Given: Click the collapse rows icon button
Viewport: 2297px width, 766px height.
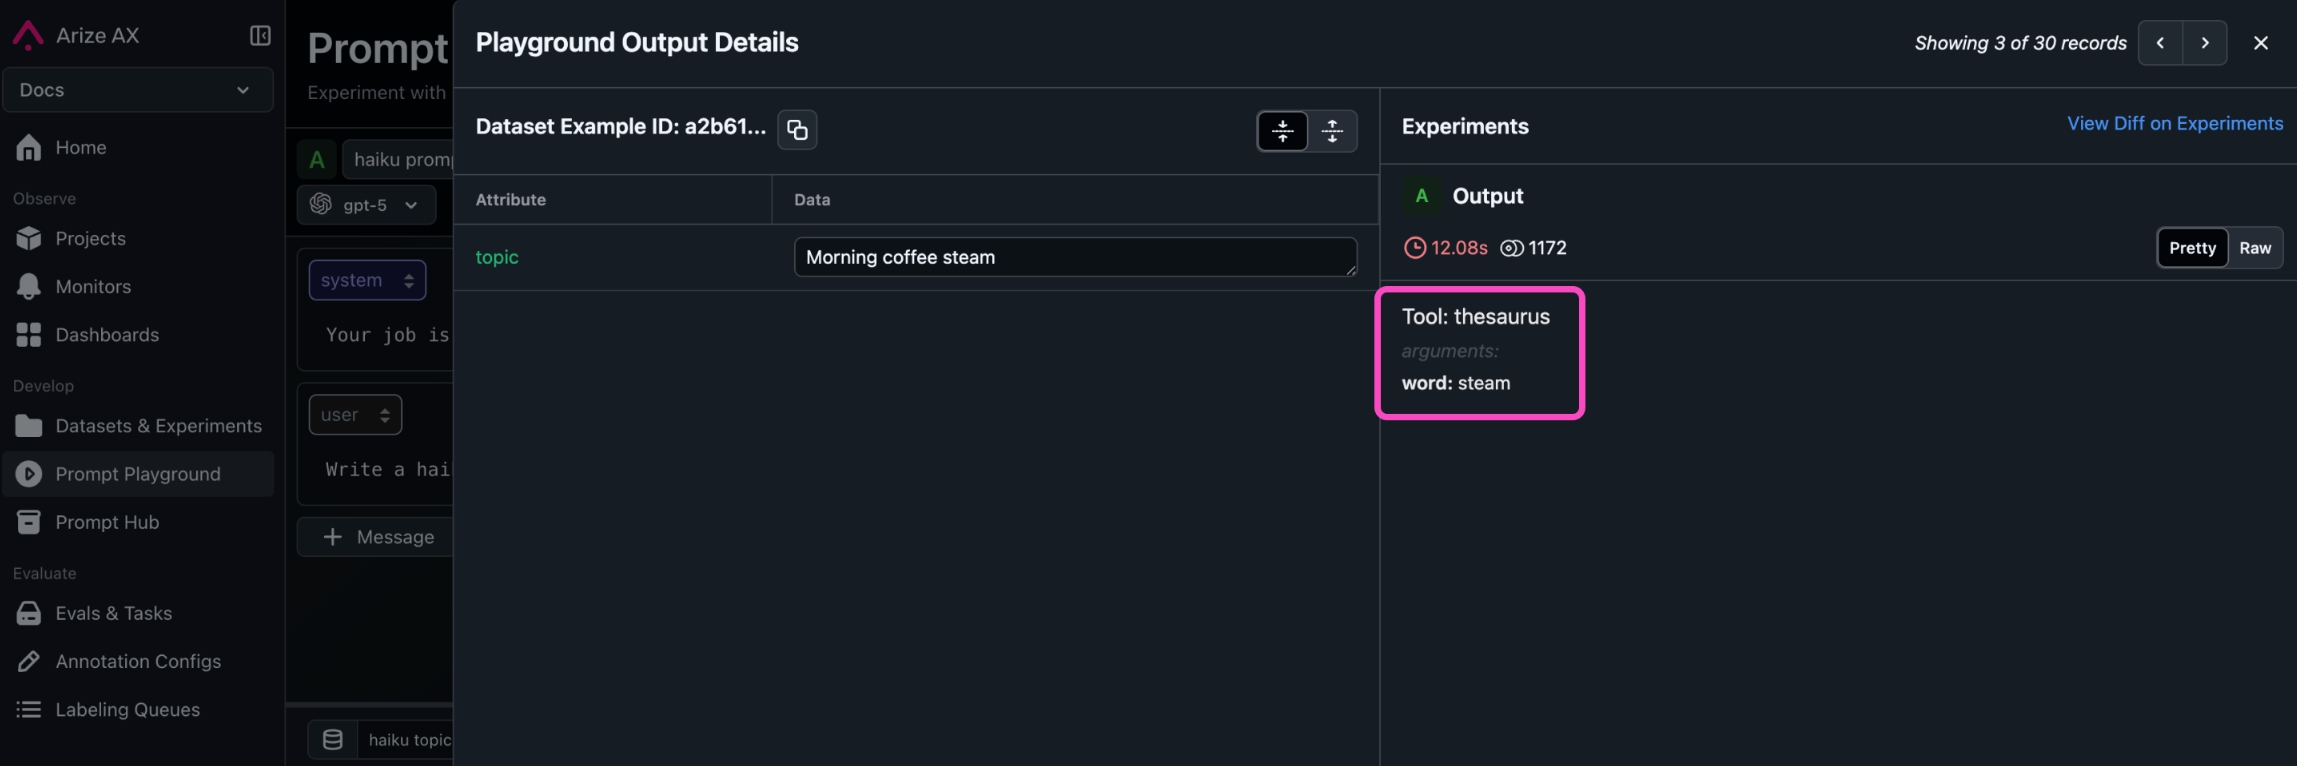Looking at the screenshot, I should tap(1282, 131).
